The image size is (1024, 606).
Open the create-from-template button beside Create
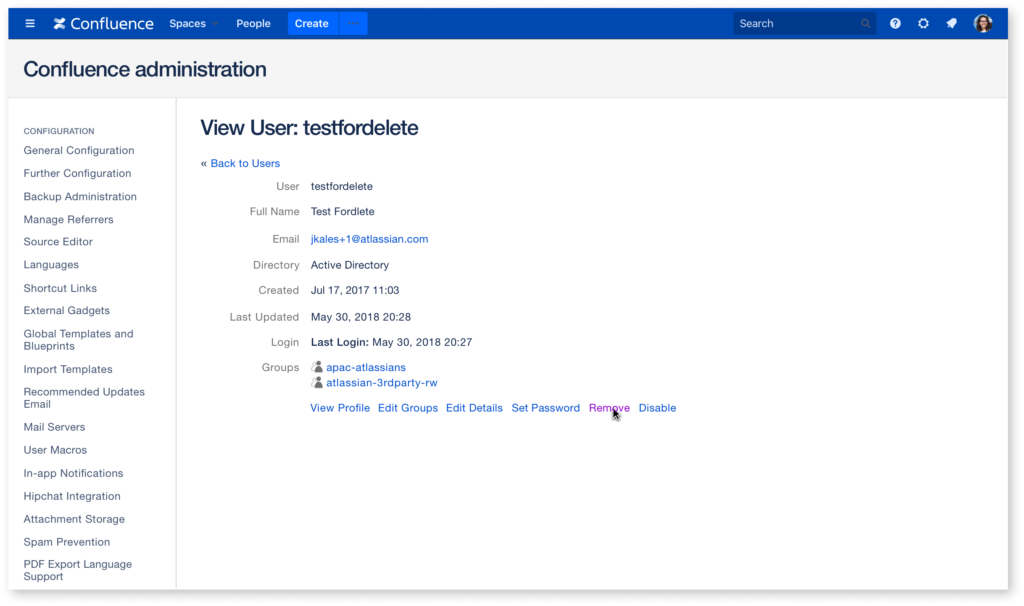coord(353,23)
